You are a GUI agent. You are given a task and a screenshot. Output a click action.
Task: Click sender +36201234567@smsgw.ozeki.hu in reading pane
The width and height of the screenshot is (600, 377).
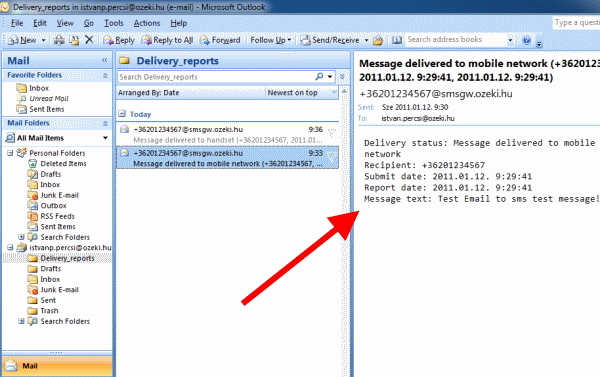[436, 94]
